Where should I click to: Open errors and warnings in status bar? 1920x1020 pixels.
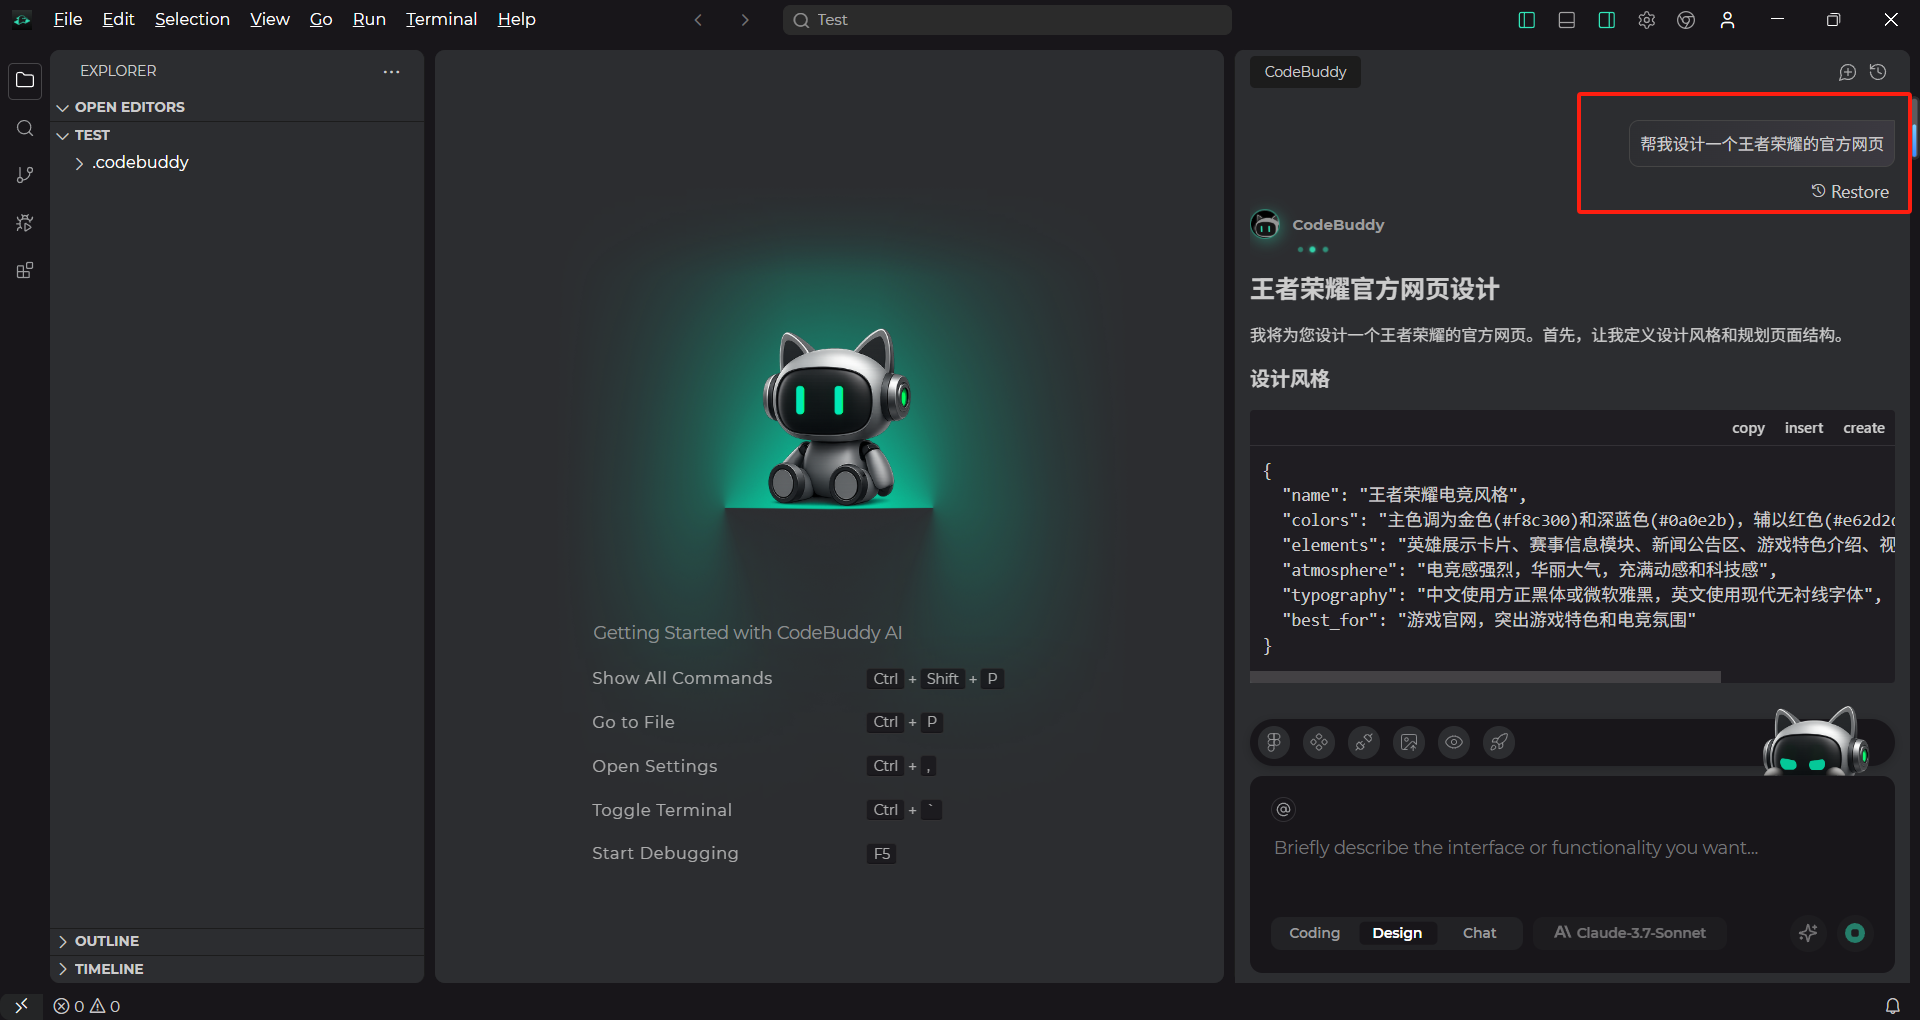point(87,1006)
